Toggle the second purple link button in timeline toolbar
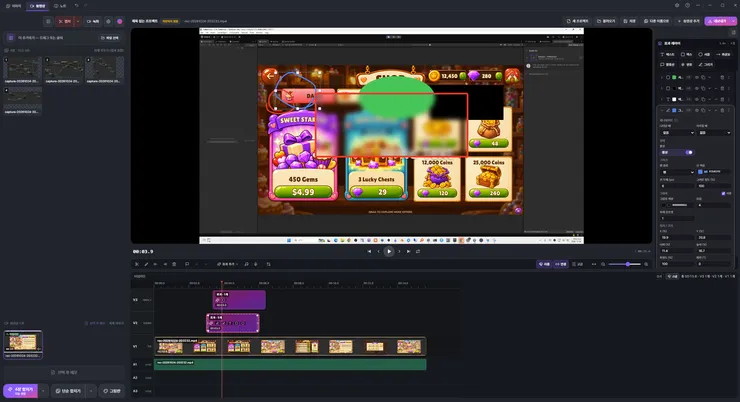The height and width of the screenshot is (402, 740). pyautogui.click(x=561, y=264)
